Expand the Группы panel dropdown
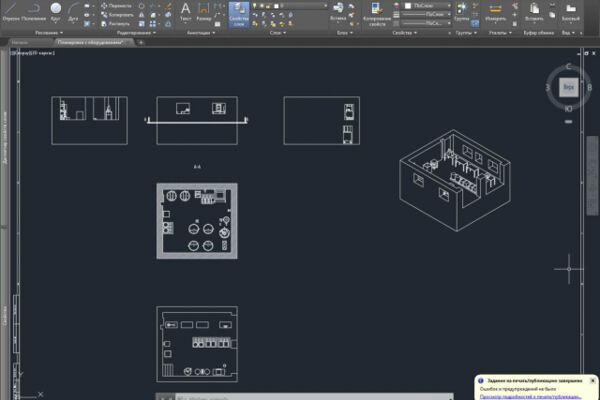Screen dimensions: 600x400 pos(466,33)
